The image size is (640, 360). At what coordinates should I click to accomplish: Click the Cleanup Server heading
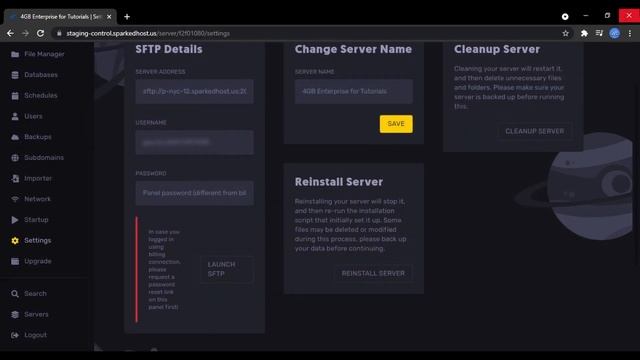[497, 49]
